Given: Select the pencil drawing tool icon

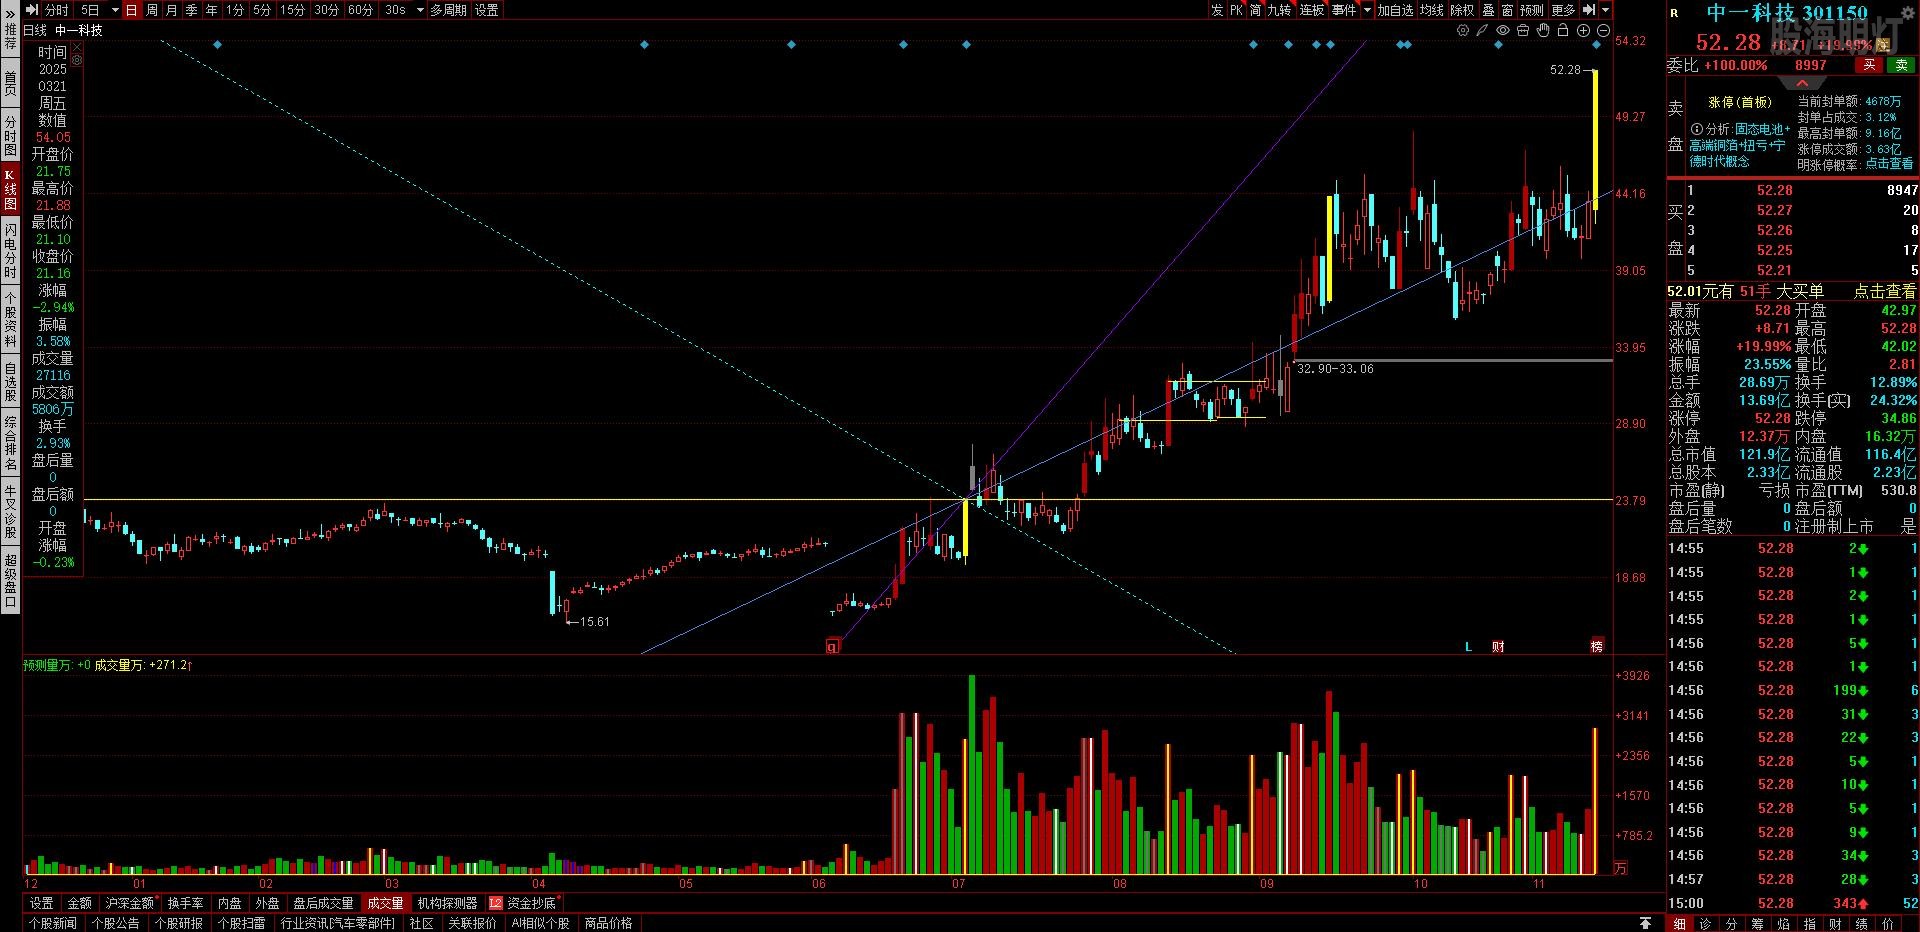Looking at the screenshot, I should tap(1482, 31).
